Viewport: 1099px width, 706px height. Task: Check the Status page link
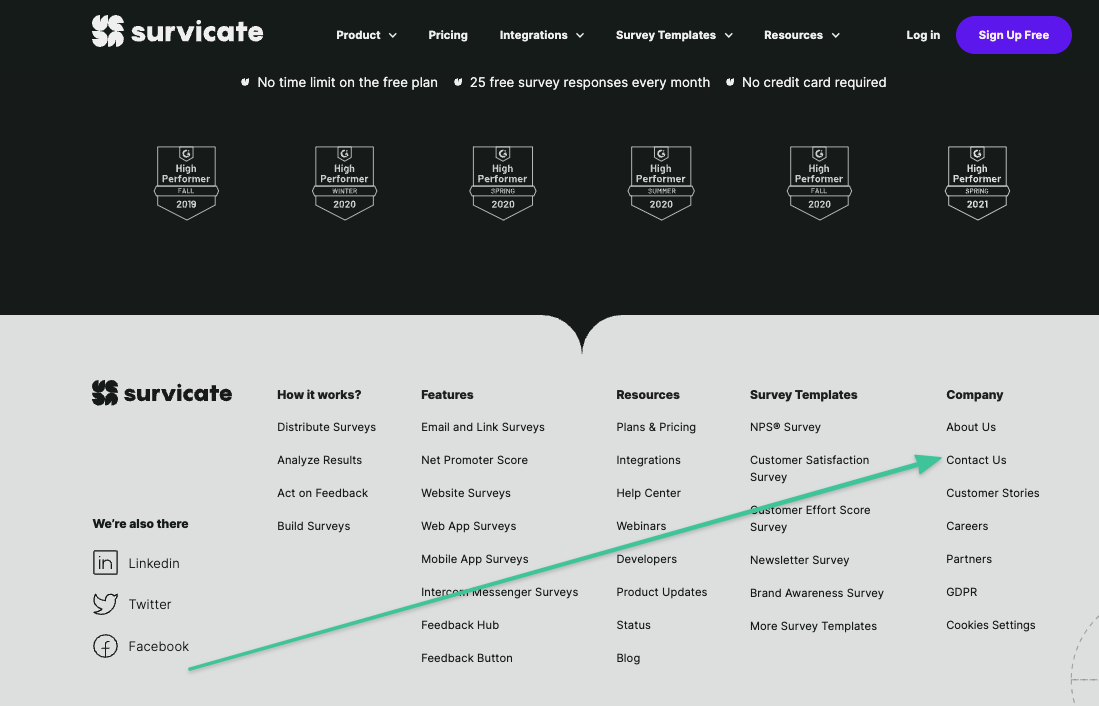point(634,625)
